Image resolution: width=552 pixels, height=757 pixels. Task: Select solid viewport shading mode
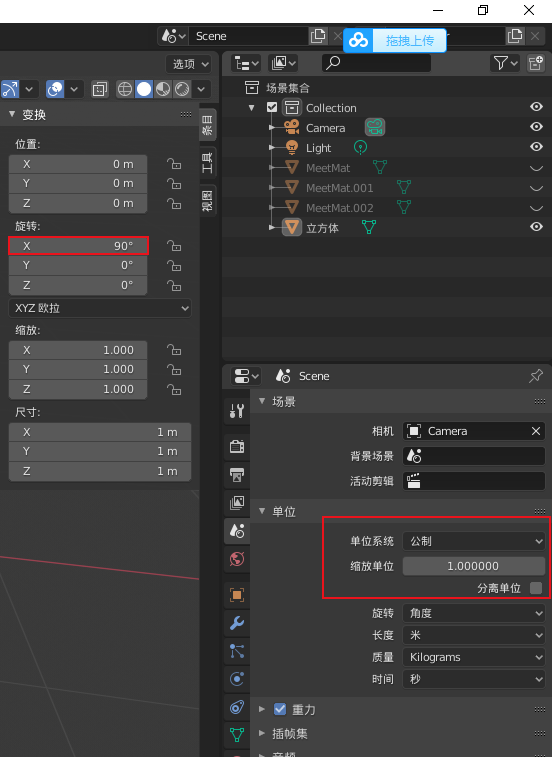(x=144, y=89)
